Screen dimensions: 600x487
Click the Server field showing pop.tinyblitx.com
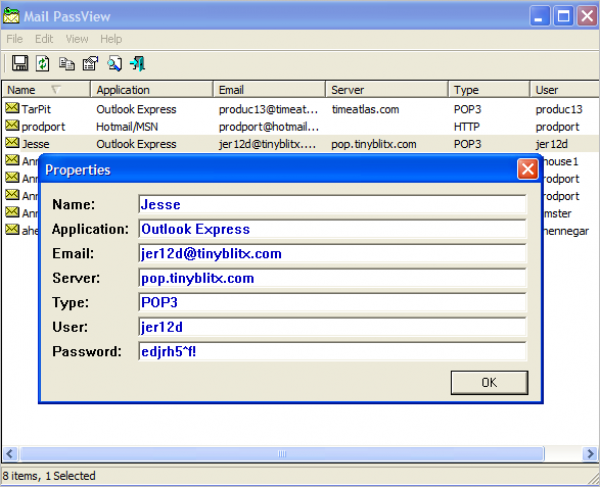333,278
